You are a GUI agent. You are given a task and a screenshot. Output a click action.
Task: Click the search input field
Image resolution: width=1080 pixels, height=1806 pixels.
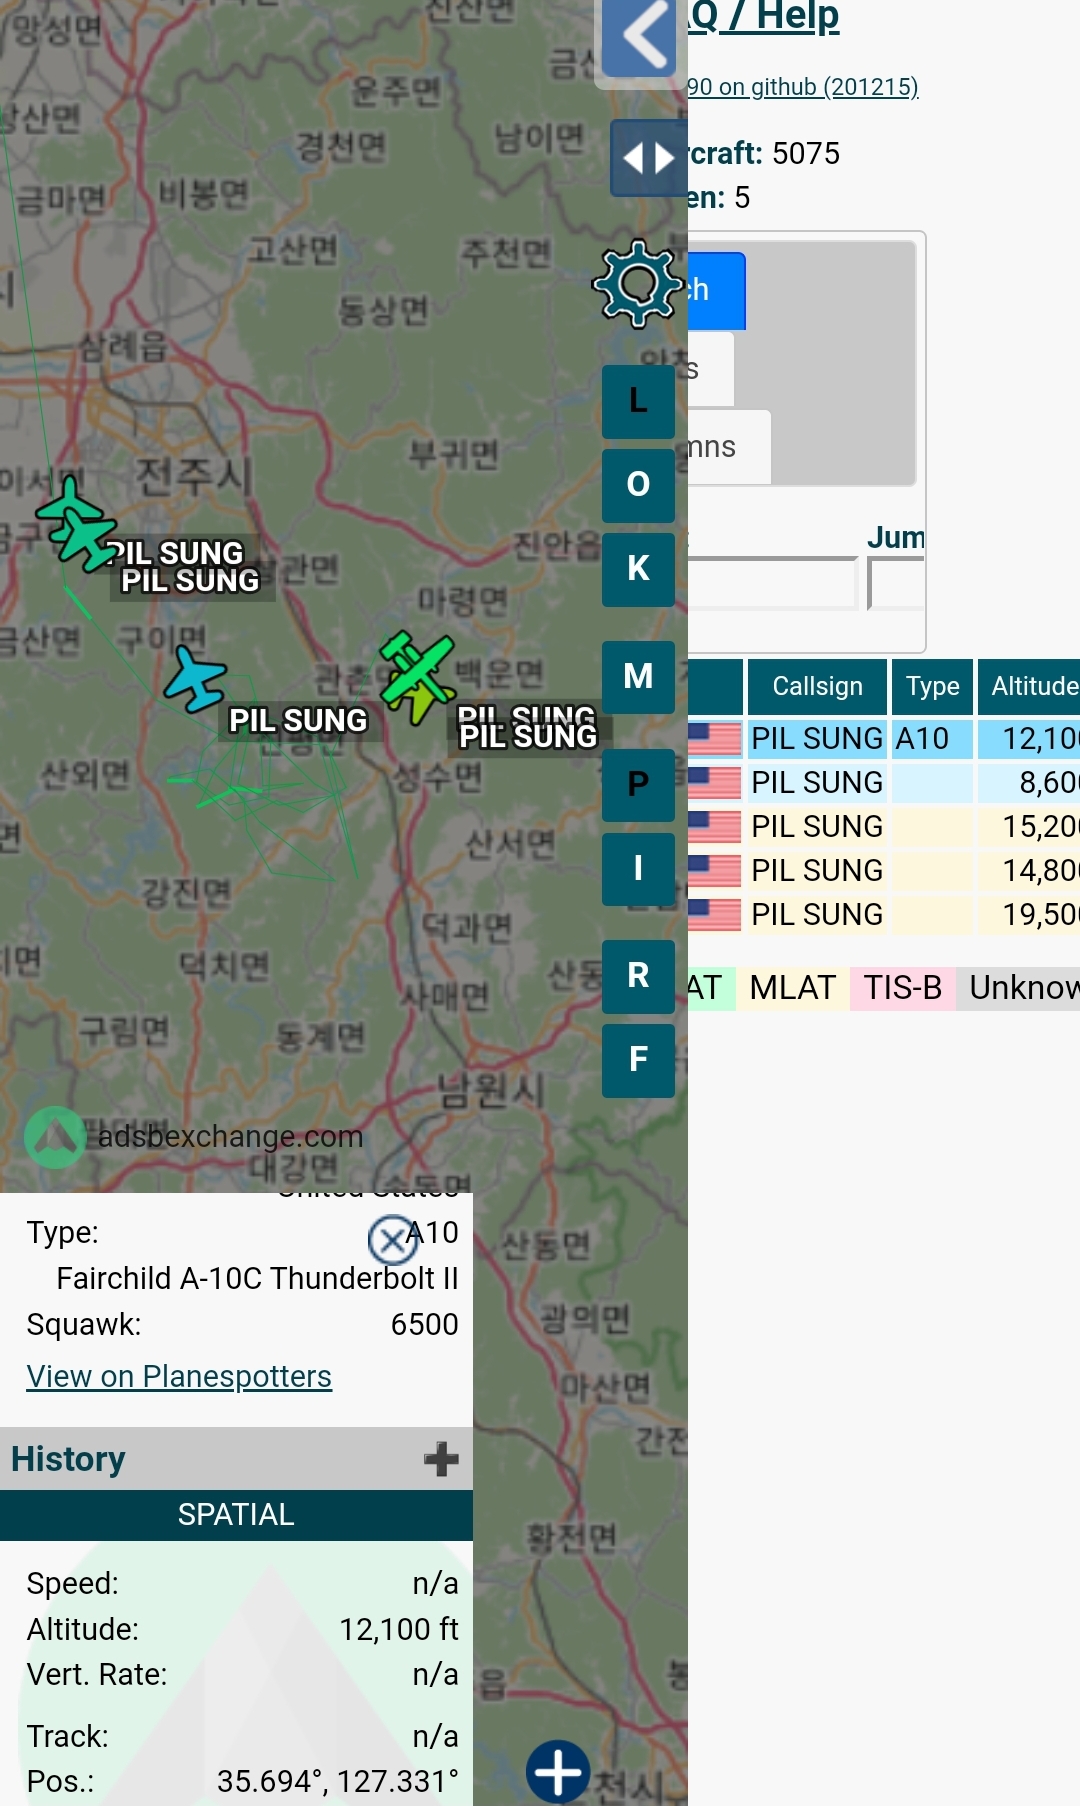point(773,584)
